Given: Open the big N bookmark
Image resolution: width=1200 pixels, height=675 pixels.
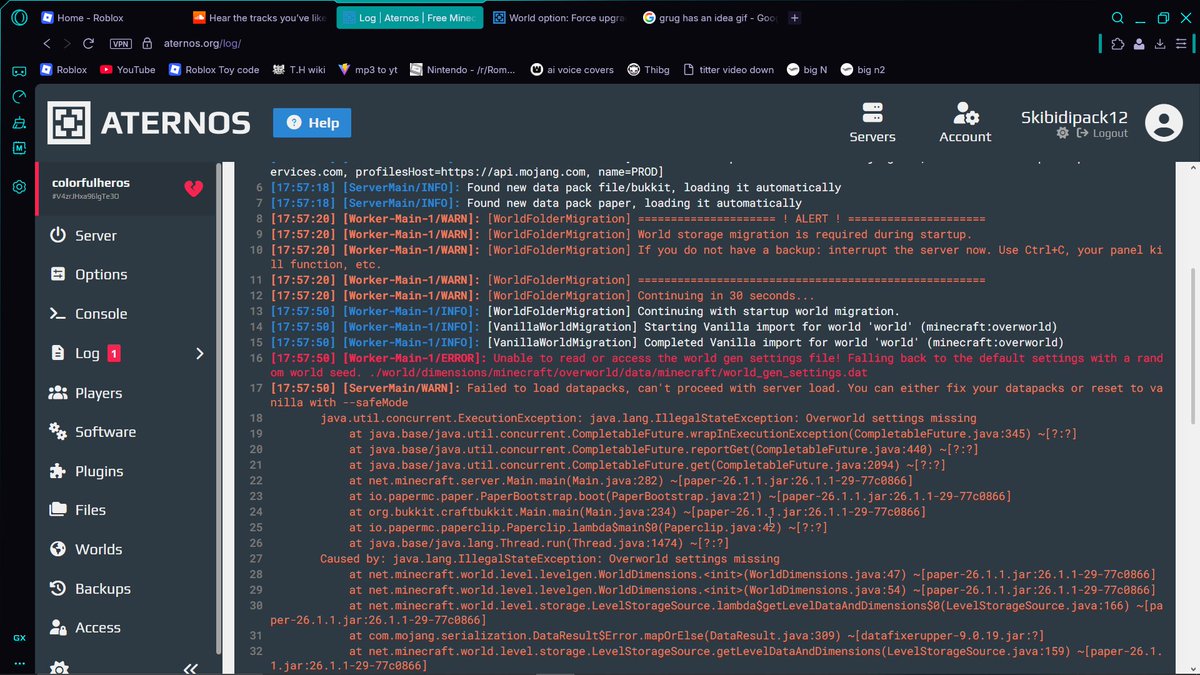Looking at the screenshot, I should (807, 70).
